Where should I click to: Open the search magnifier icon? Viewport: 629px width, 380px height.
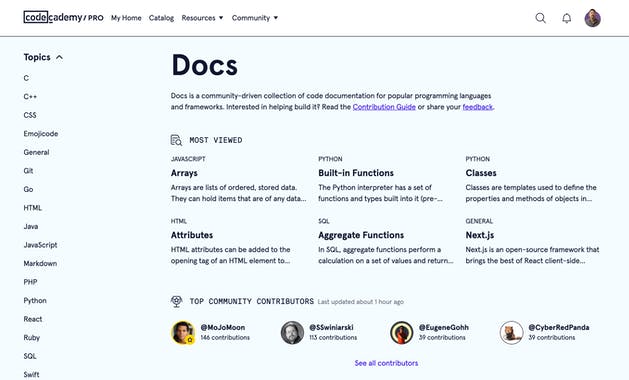[540, 18]
